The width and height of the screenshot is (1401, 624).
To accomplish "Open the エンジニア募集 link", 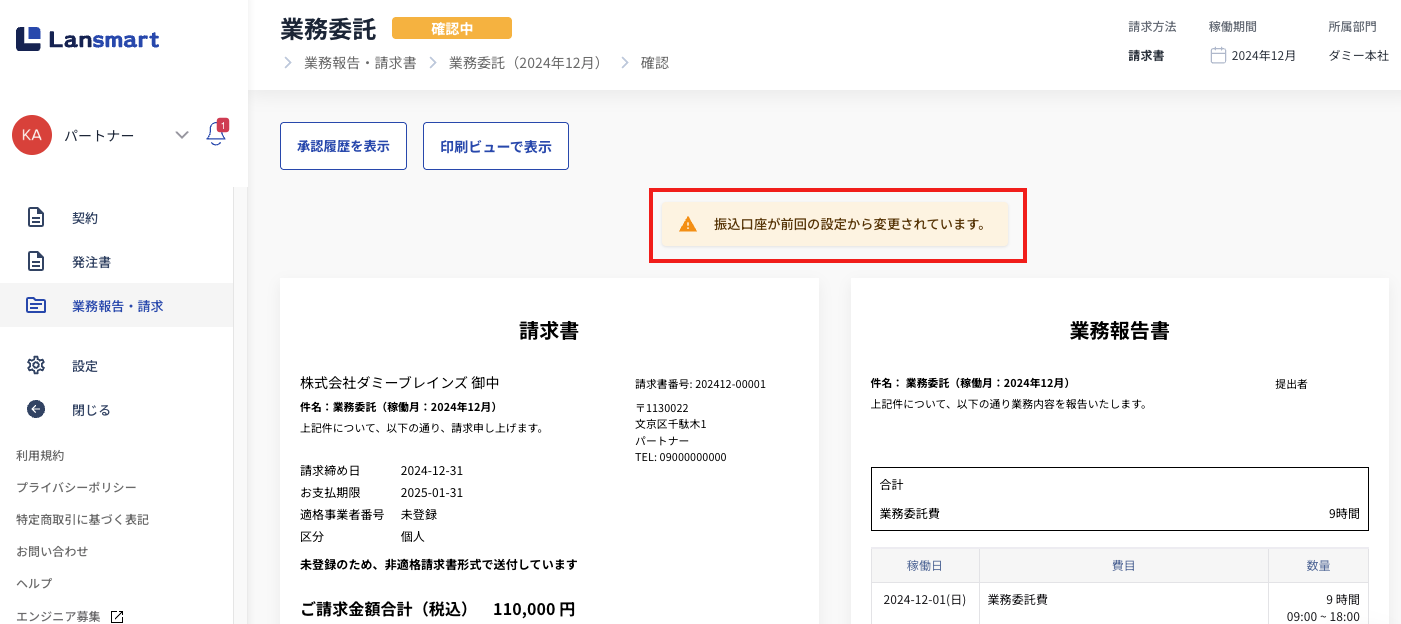I will pos(58,616).
